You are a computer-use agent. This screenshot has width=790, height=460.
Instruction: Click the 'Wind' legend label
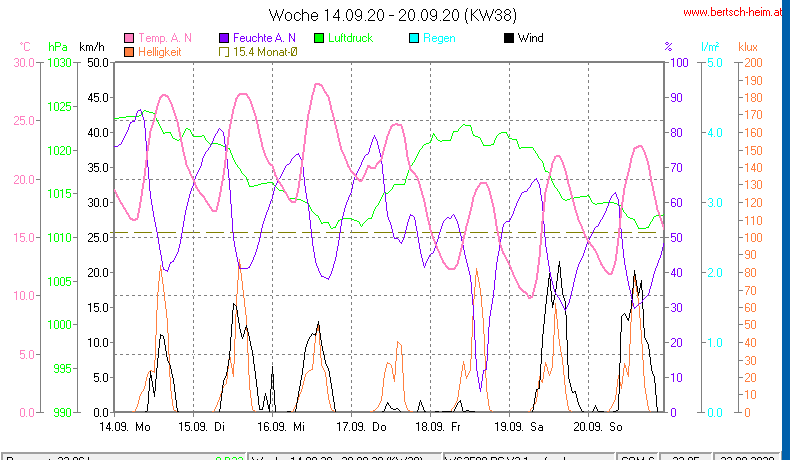tap(531, 38)
